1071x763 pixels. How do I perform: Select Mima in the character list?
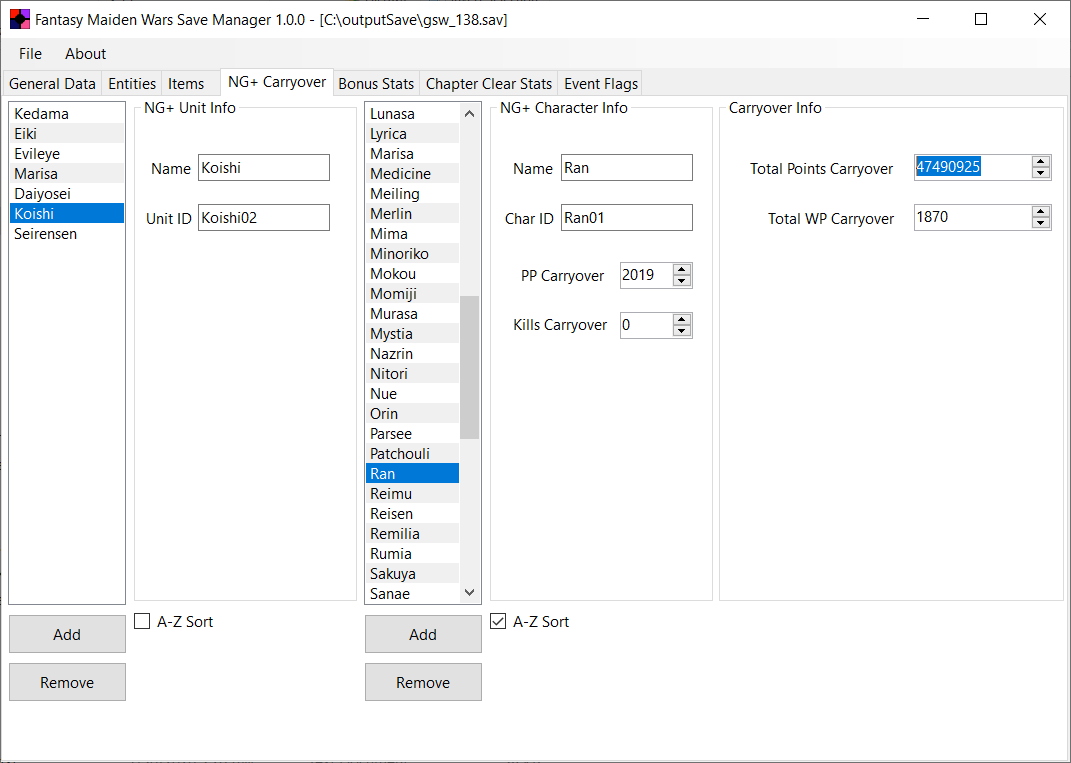[413, 234]
